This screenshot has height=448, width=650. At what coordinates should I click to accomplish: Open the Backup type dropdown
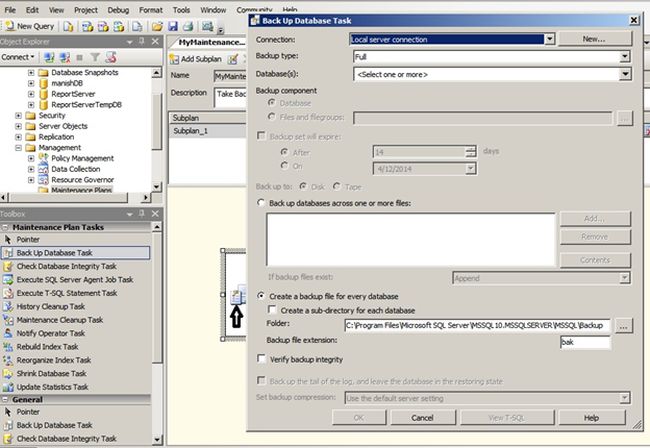point(625,57)
